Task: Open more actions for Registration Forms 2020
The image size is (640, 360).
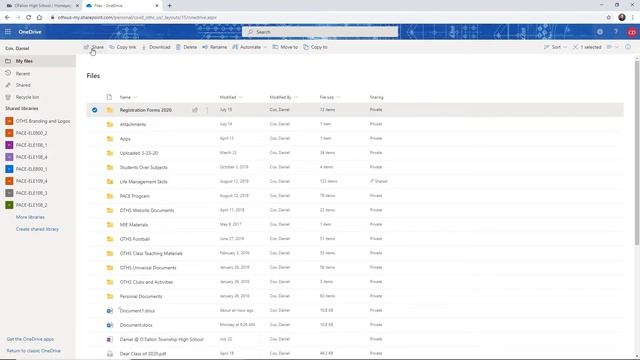Action: (x=207, y=110)
